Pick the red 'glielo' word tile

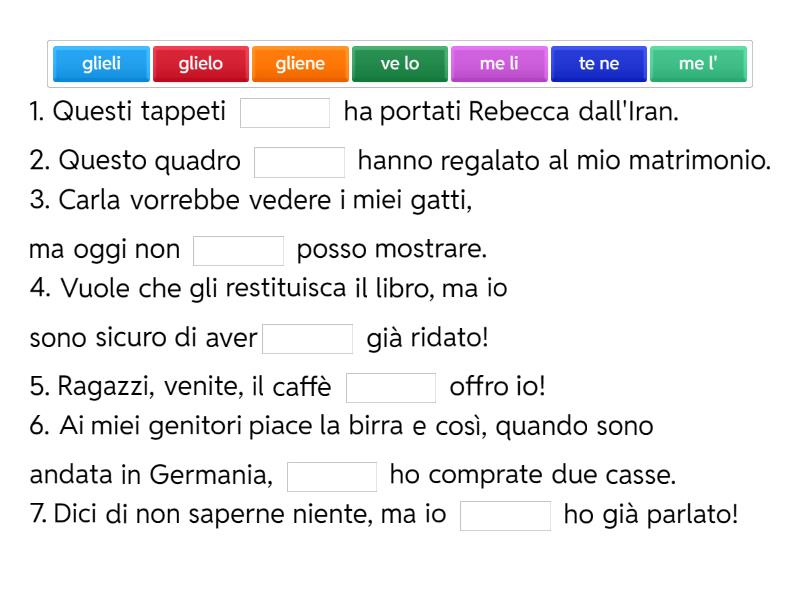tap(201, 64)
